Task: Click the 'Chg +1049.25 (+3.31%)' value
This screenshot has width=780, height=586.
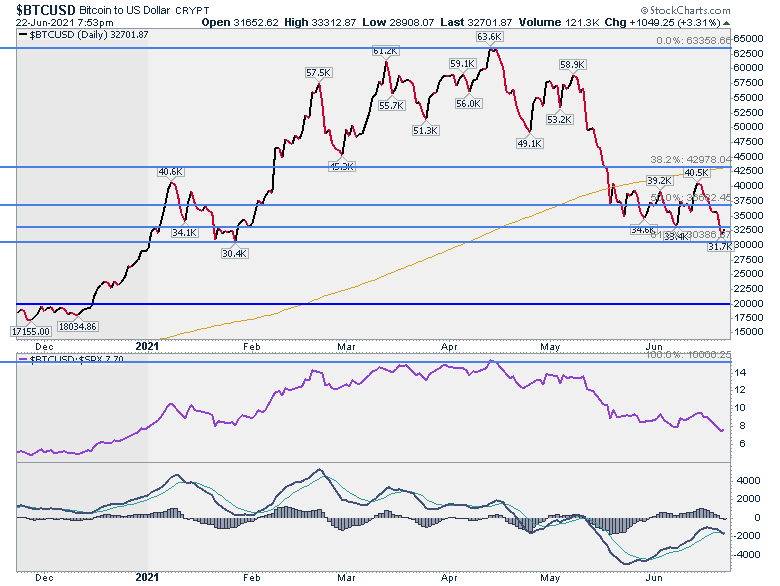Action: (663, 22)
